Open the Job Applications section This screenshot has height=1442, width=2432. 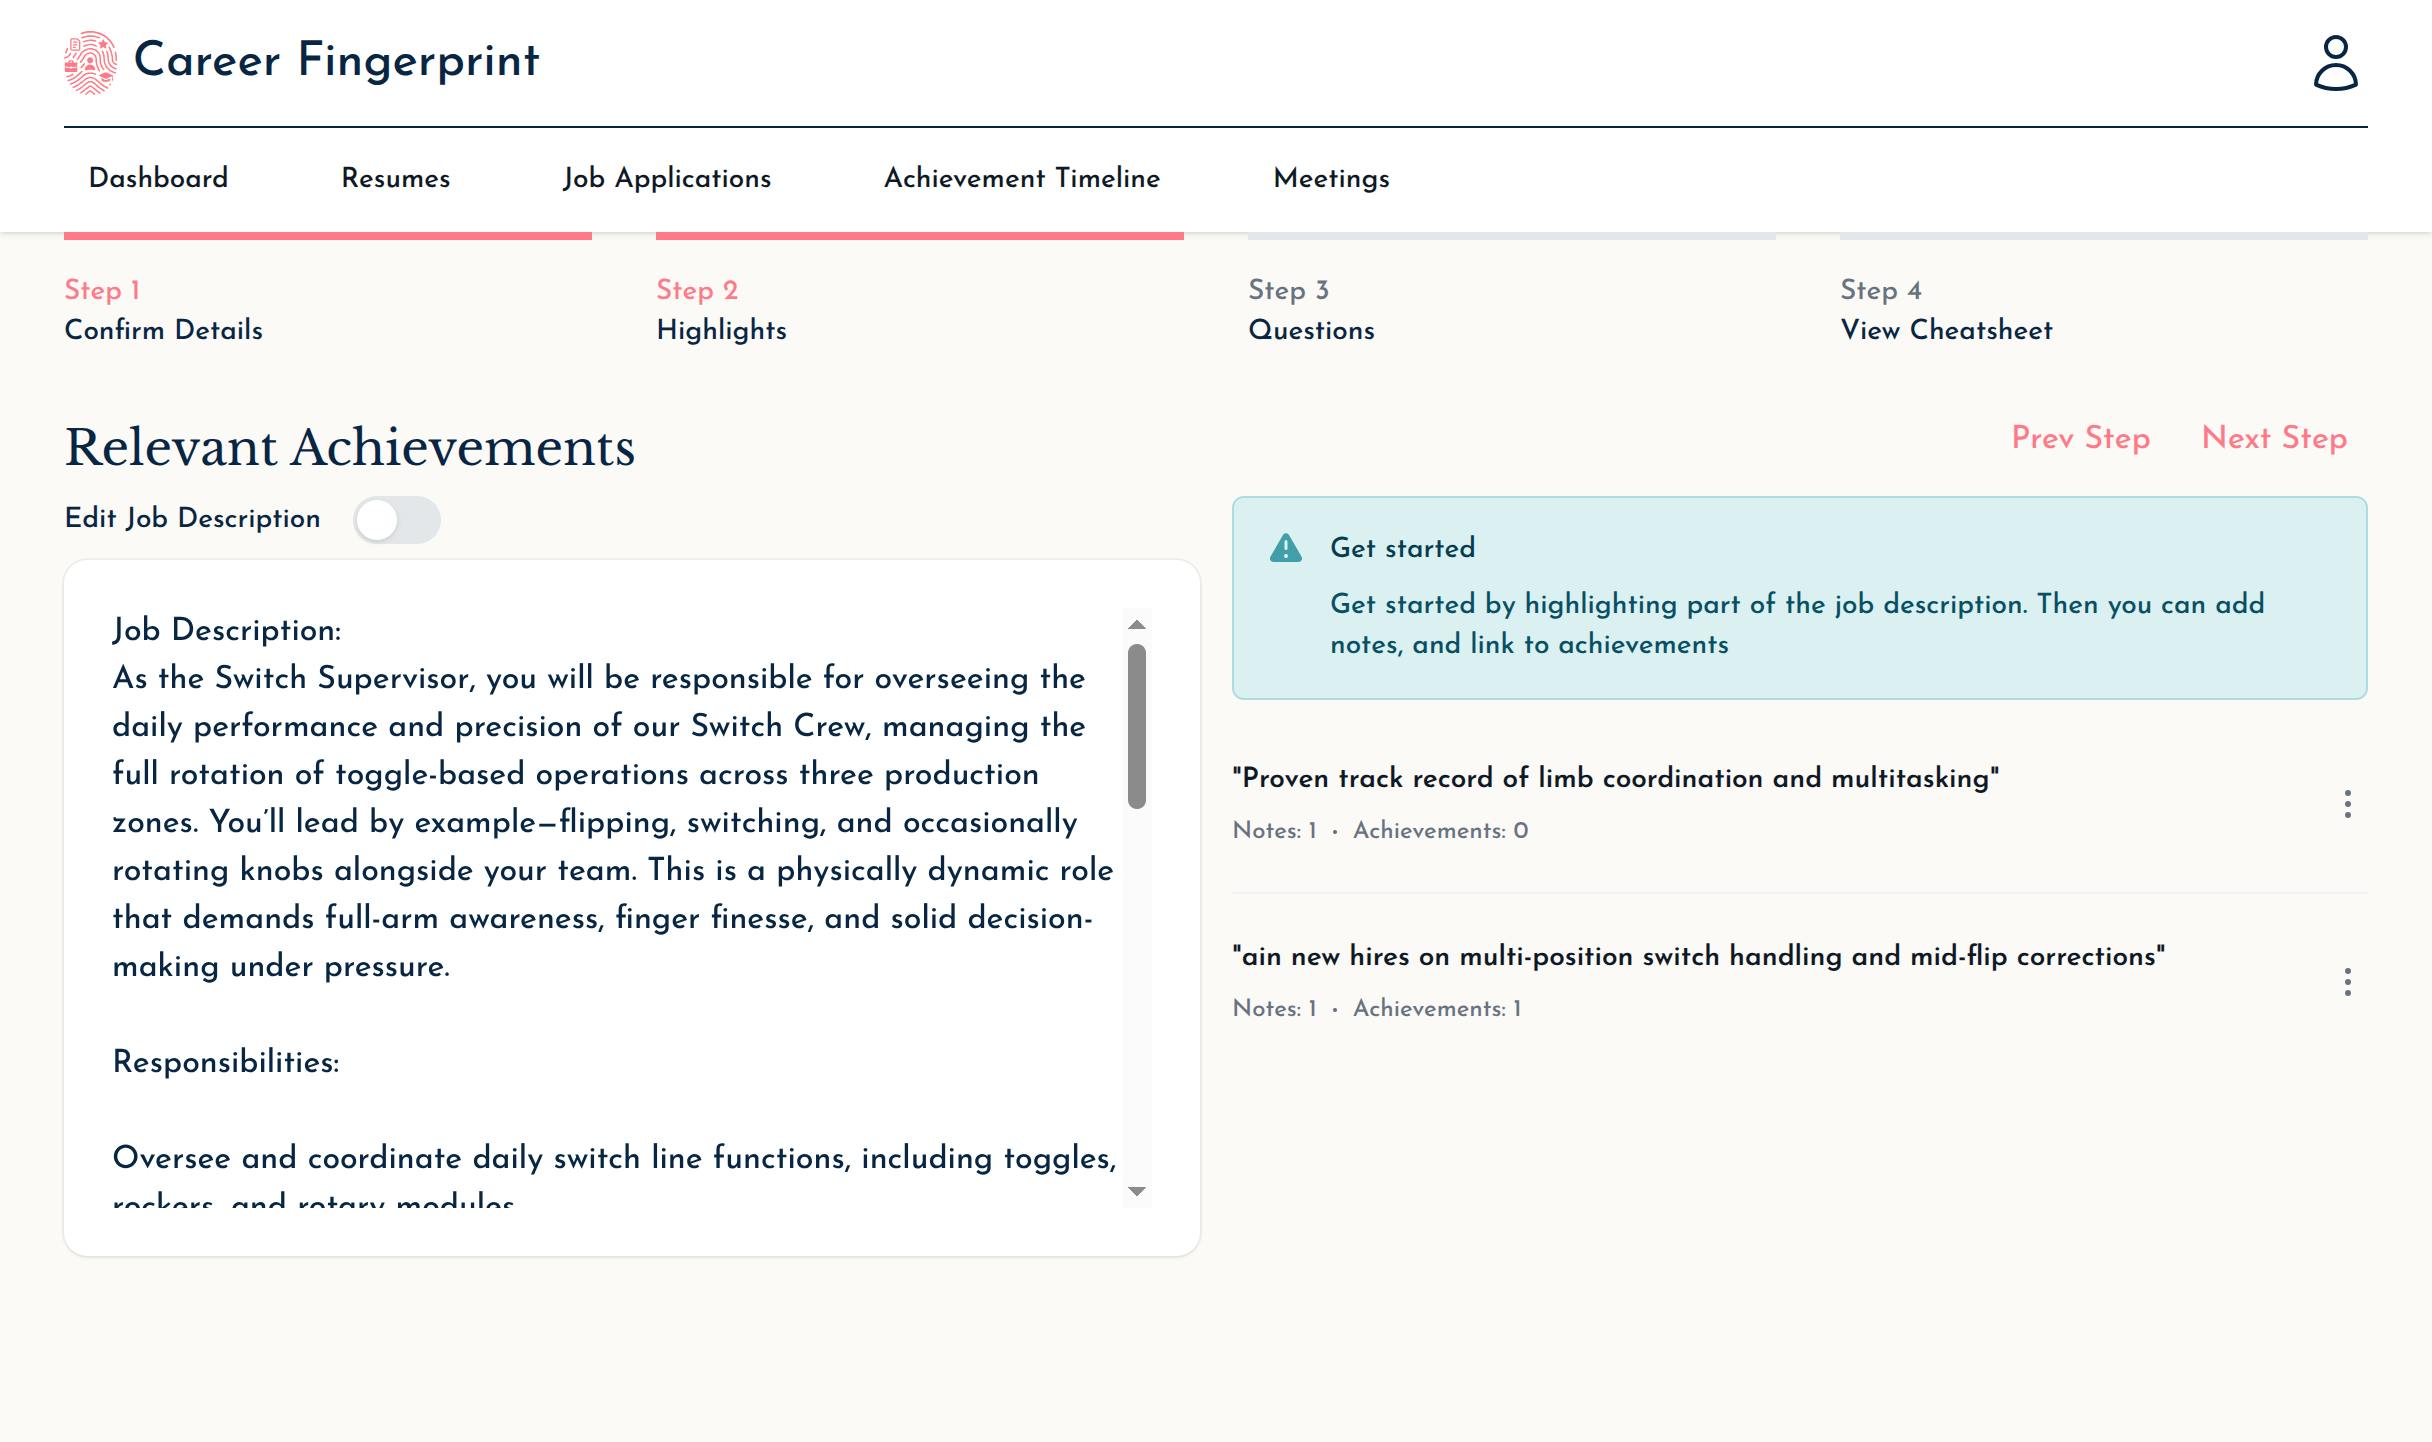point(666,178)
